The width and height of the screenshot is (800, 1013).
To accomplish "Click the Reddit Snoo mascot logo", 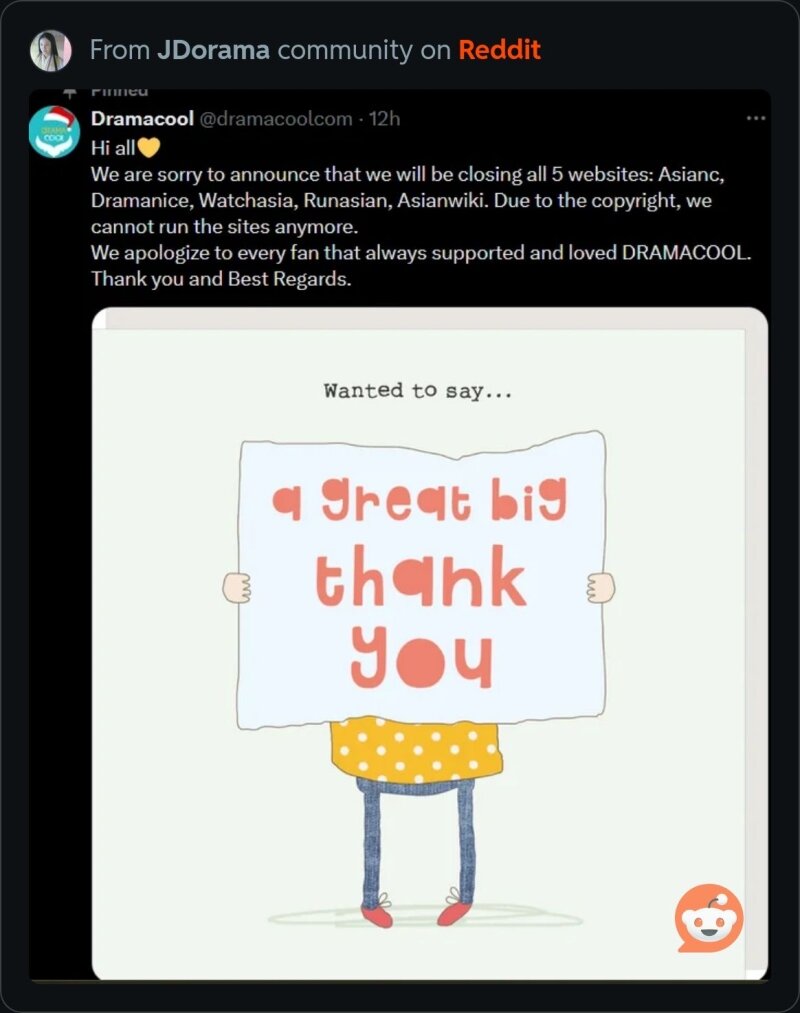I will tap(709, 918).
